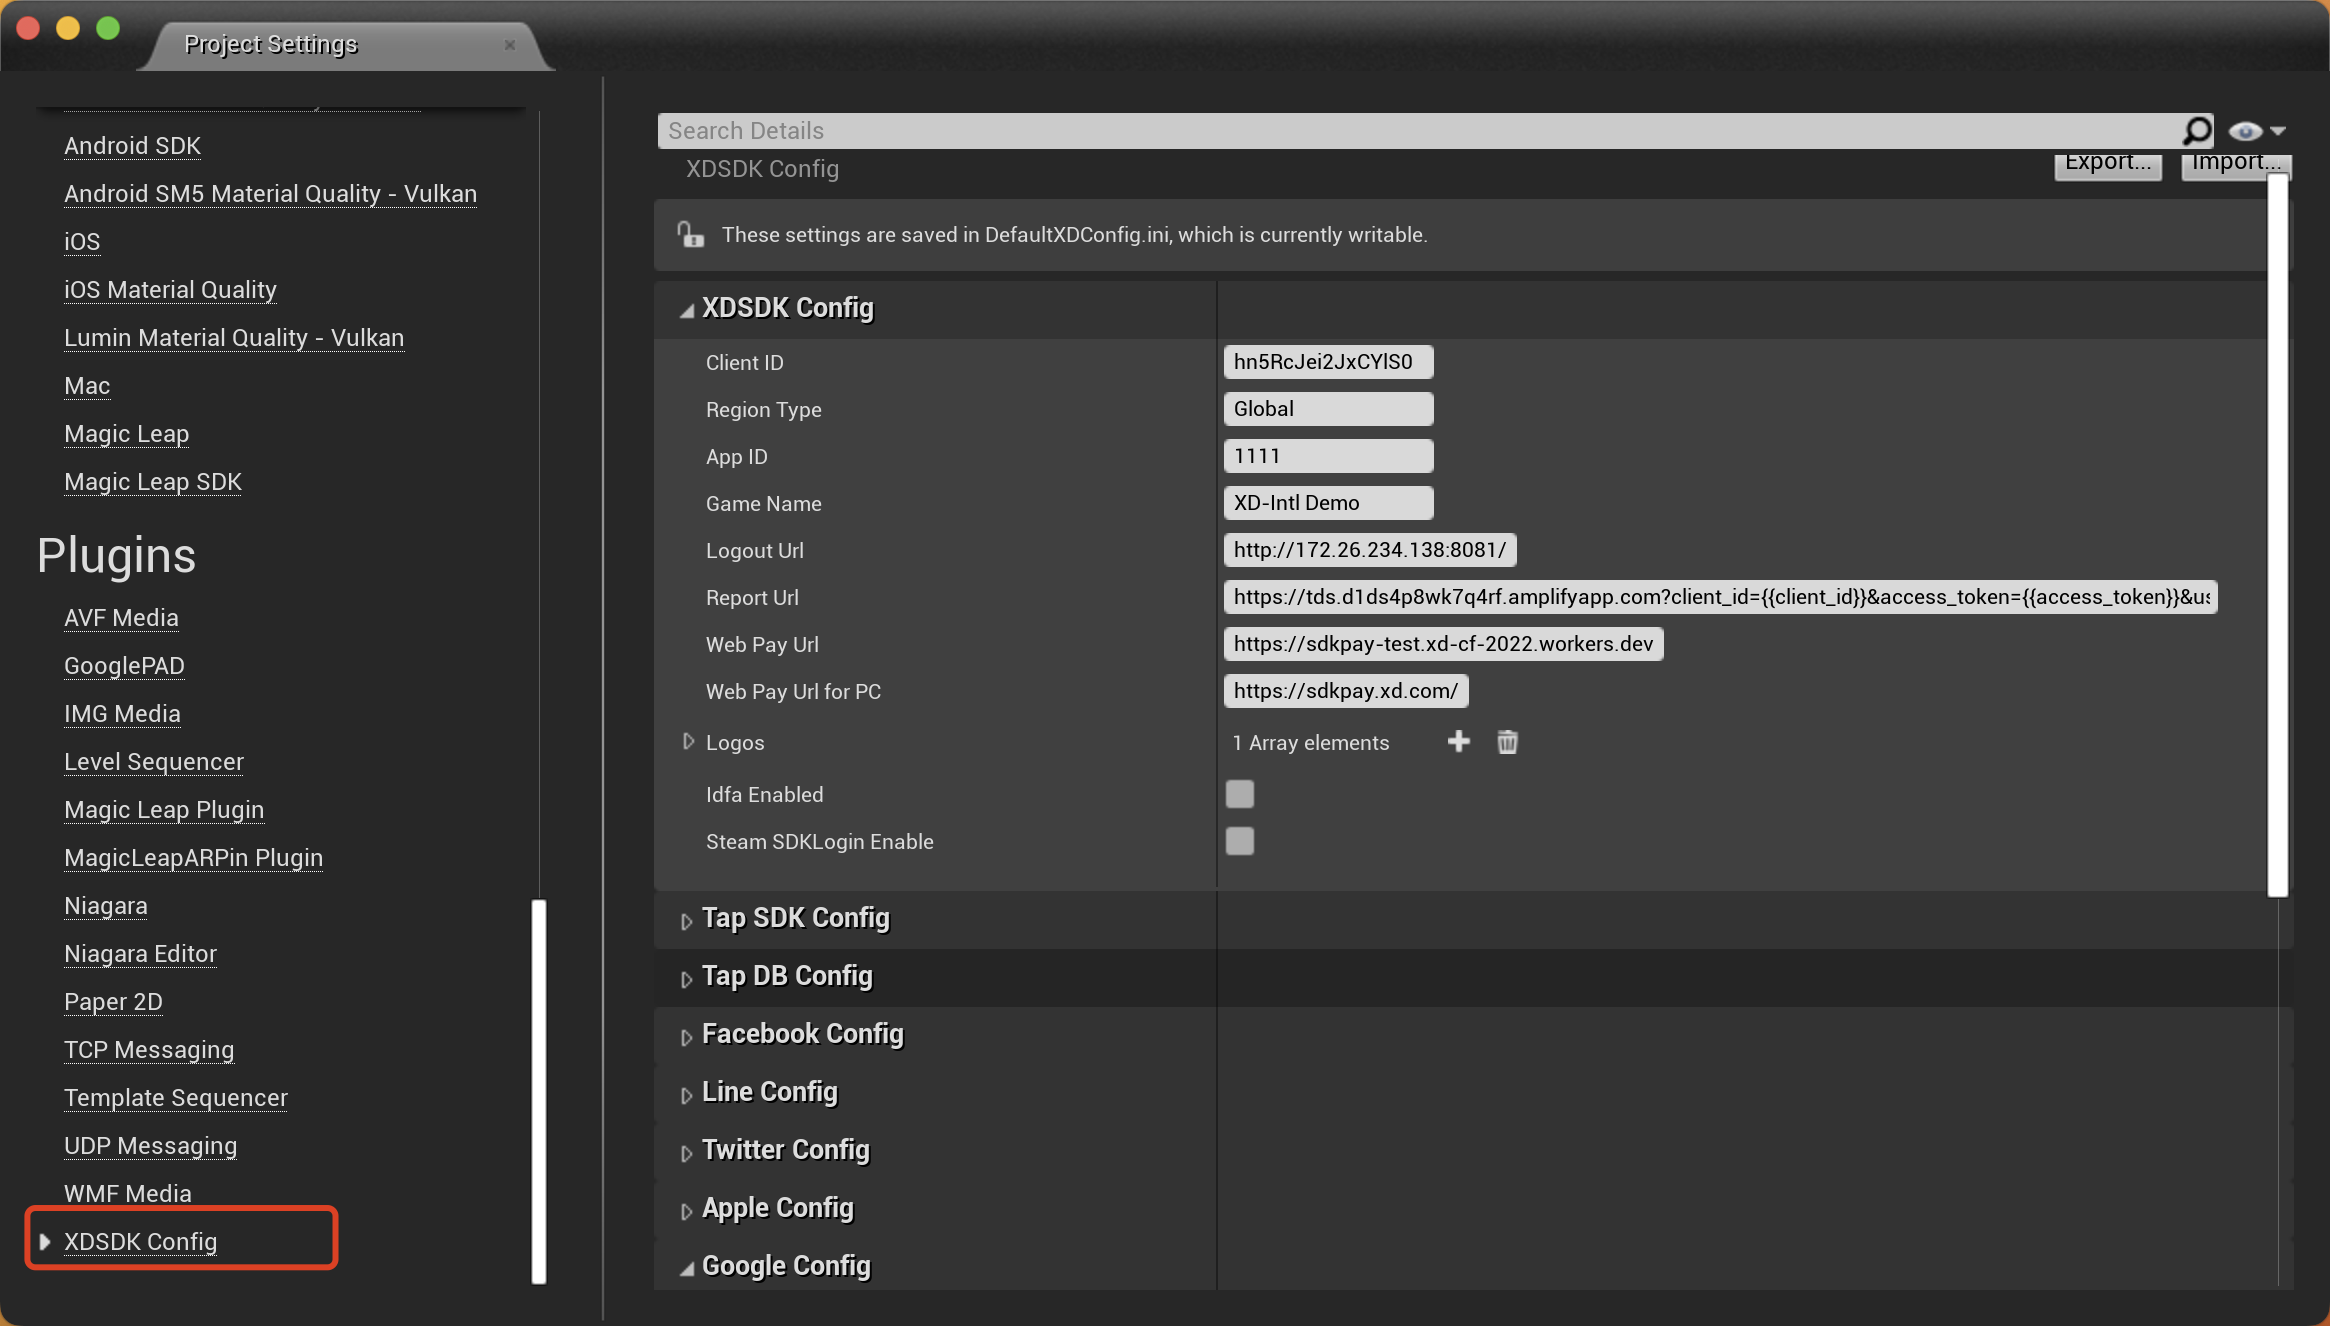
Task: Open Niagara Editor plugin settings
Action: (x=140, y=954)
